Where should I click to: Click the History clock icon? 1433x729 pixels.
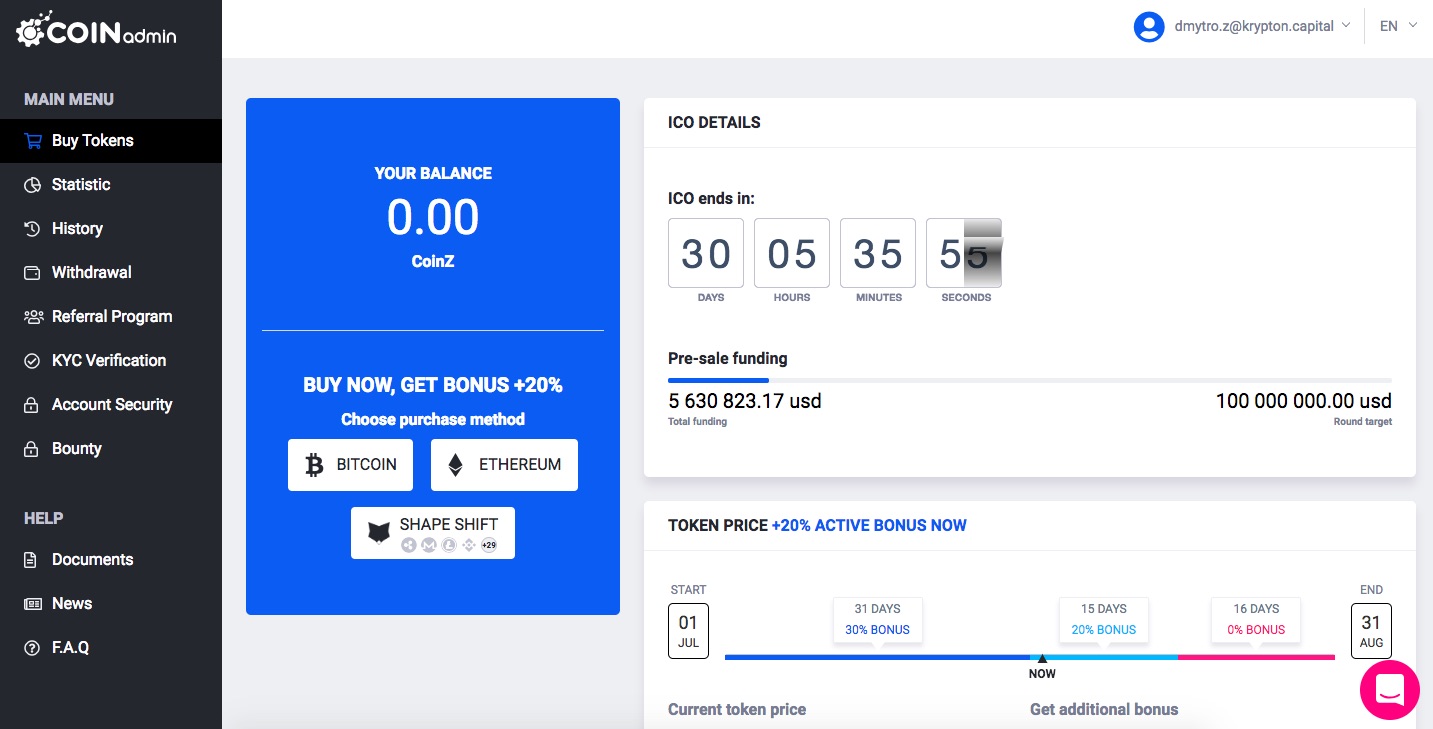[x=33, y=229]
